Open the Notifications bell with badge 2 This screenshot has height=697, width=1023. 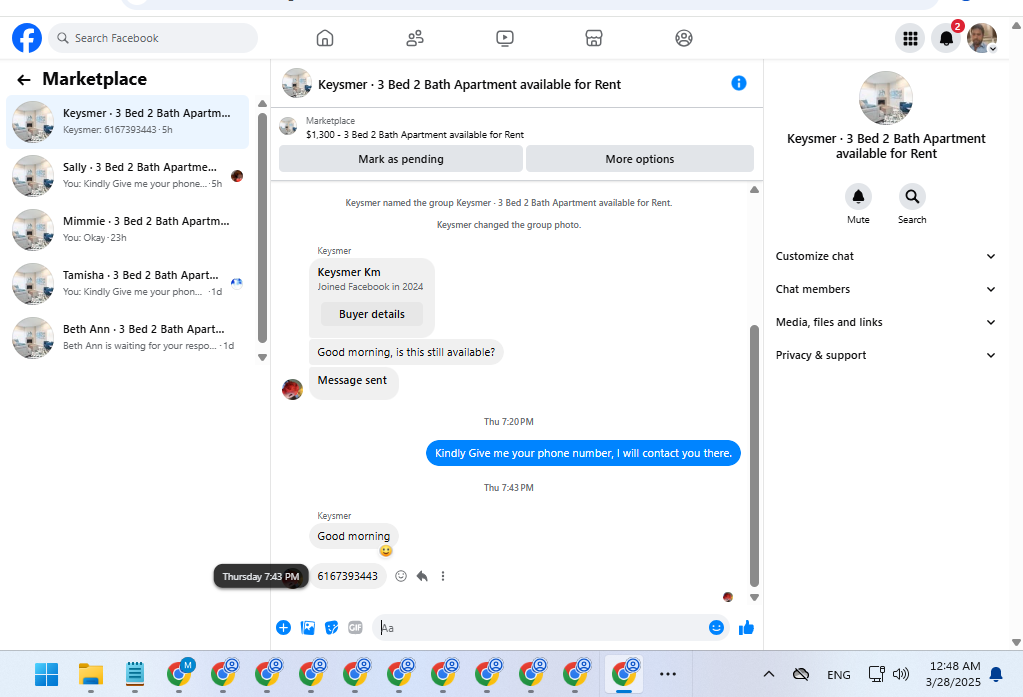click(x=946, y=39)
